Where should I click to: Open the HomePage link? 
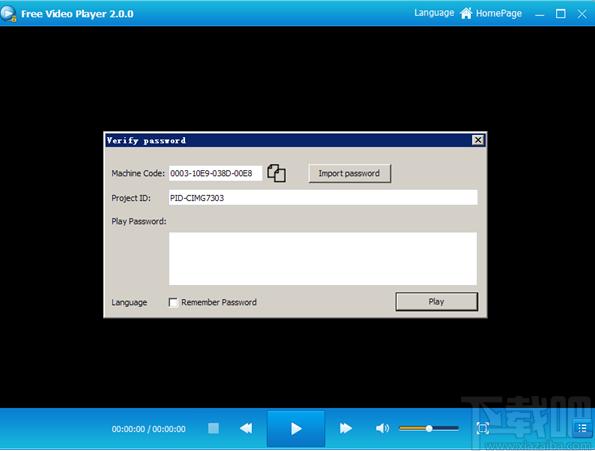[x=499, y=13]
